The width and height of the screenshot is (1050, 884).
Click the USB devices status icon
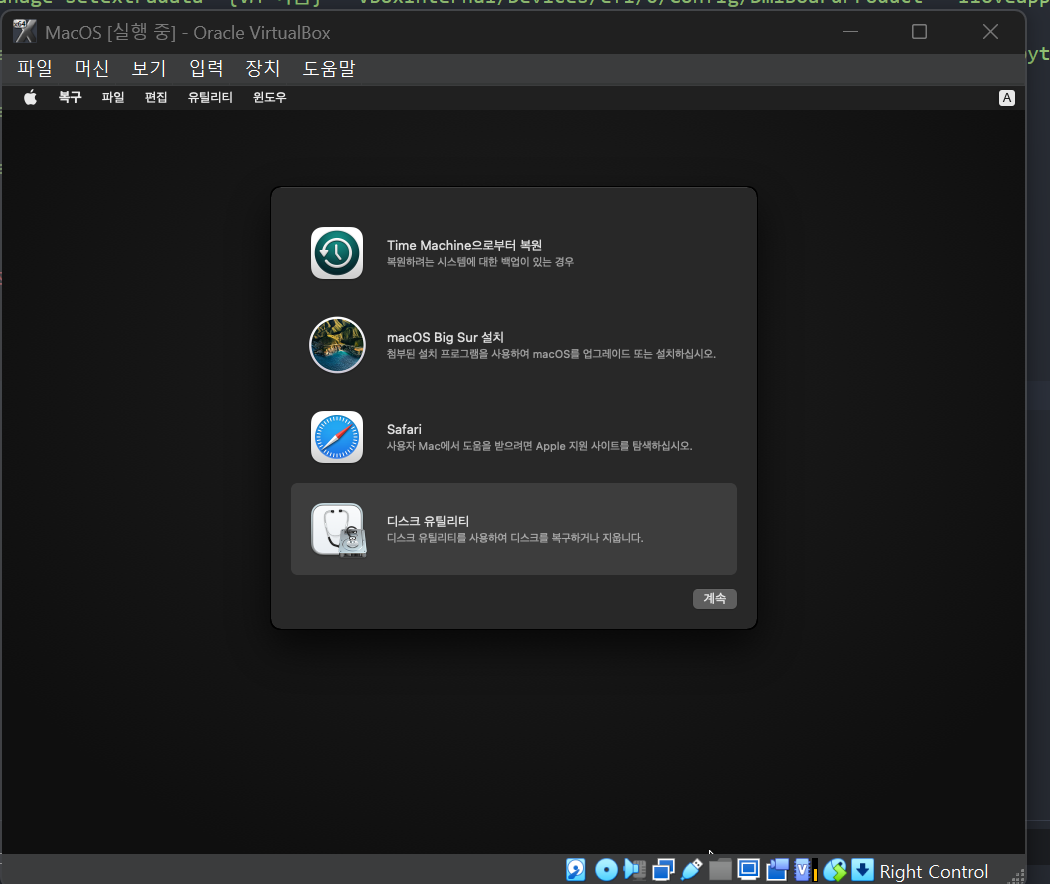point(692,869)
